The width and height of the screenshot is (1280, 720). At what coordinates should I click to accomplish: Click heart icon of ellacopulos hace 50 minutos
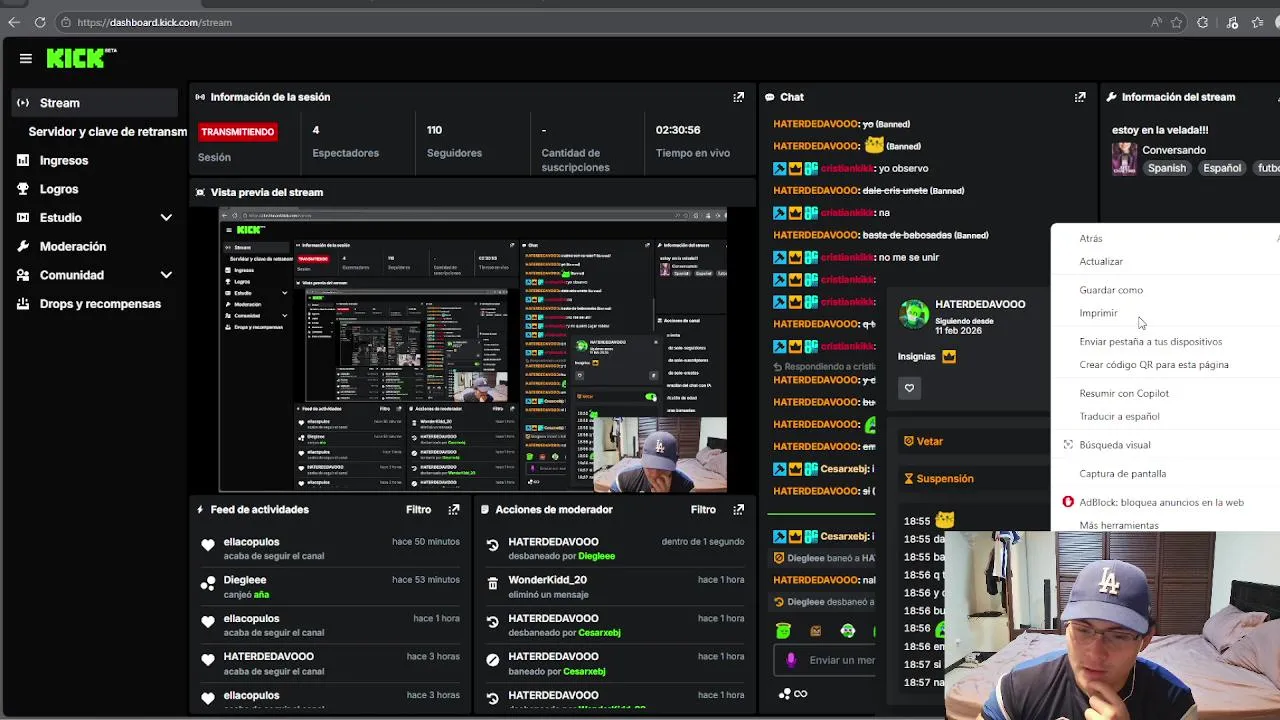(x=207, y=546)
